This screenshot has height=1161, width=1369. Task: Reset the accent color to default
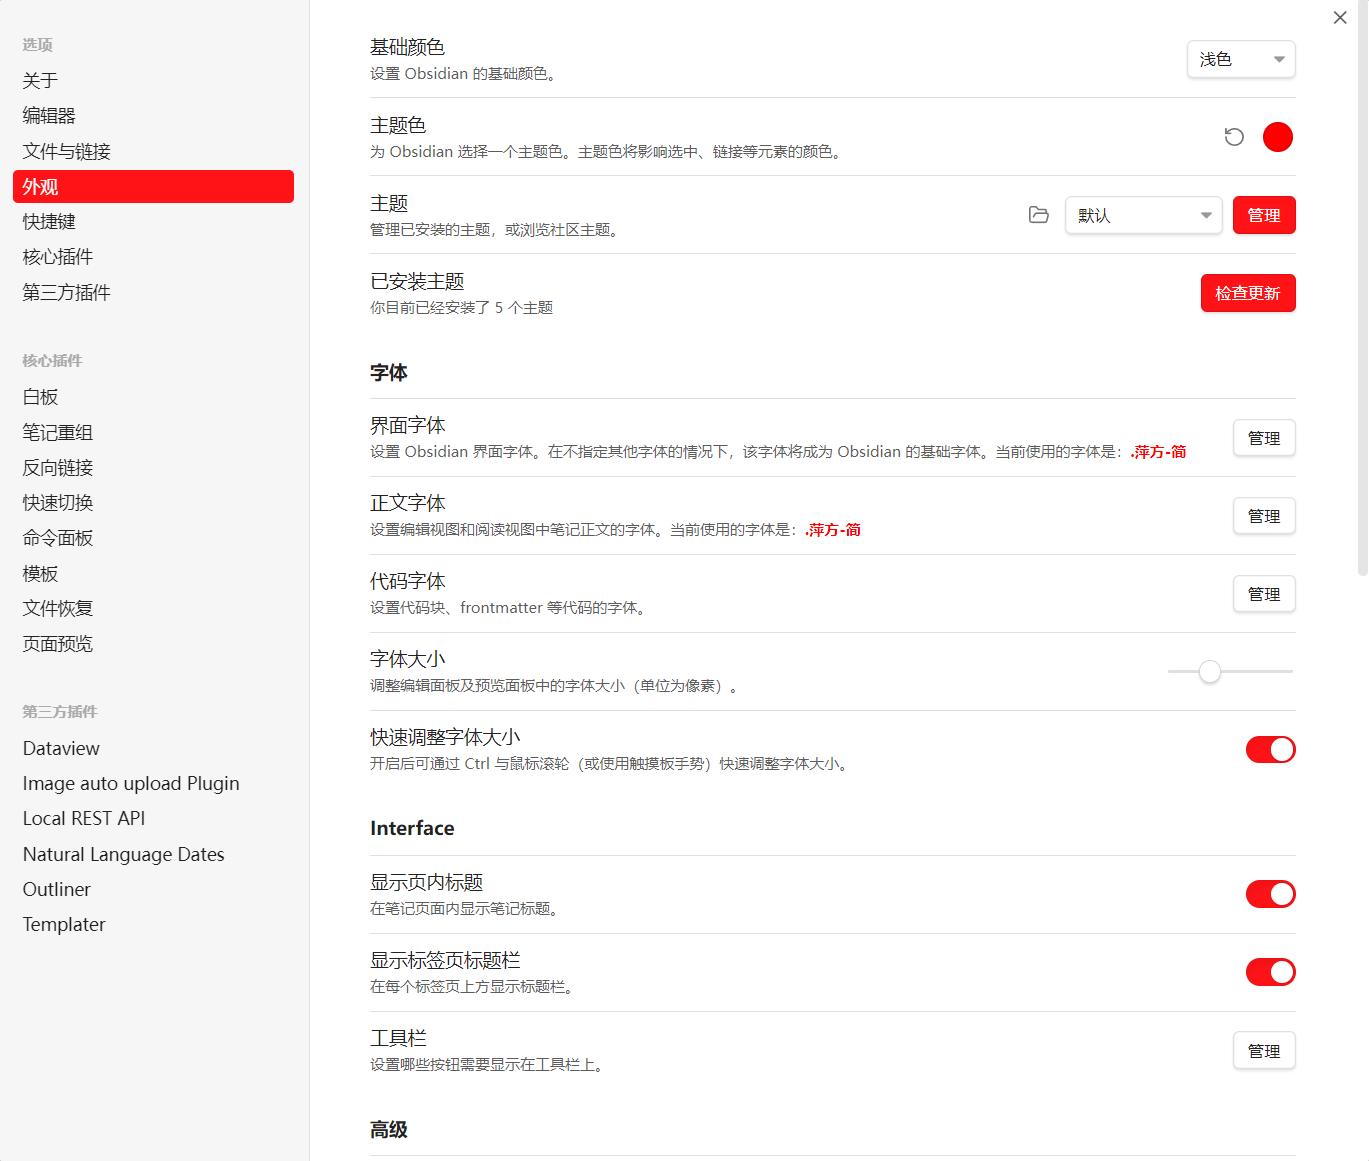1234,137
